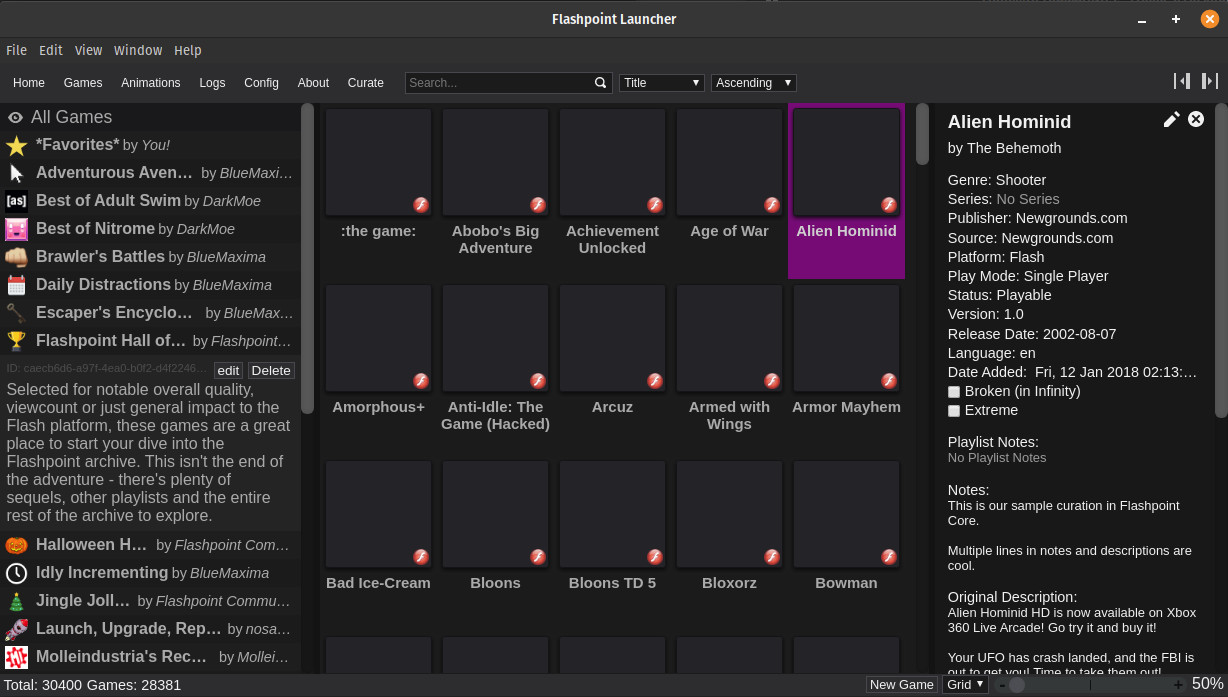Open Daily Distractions calendar icon
Viewport: 1228px width, 697px height.
pyautogui.click(x=16, y=285)
